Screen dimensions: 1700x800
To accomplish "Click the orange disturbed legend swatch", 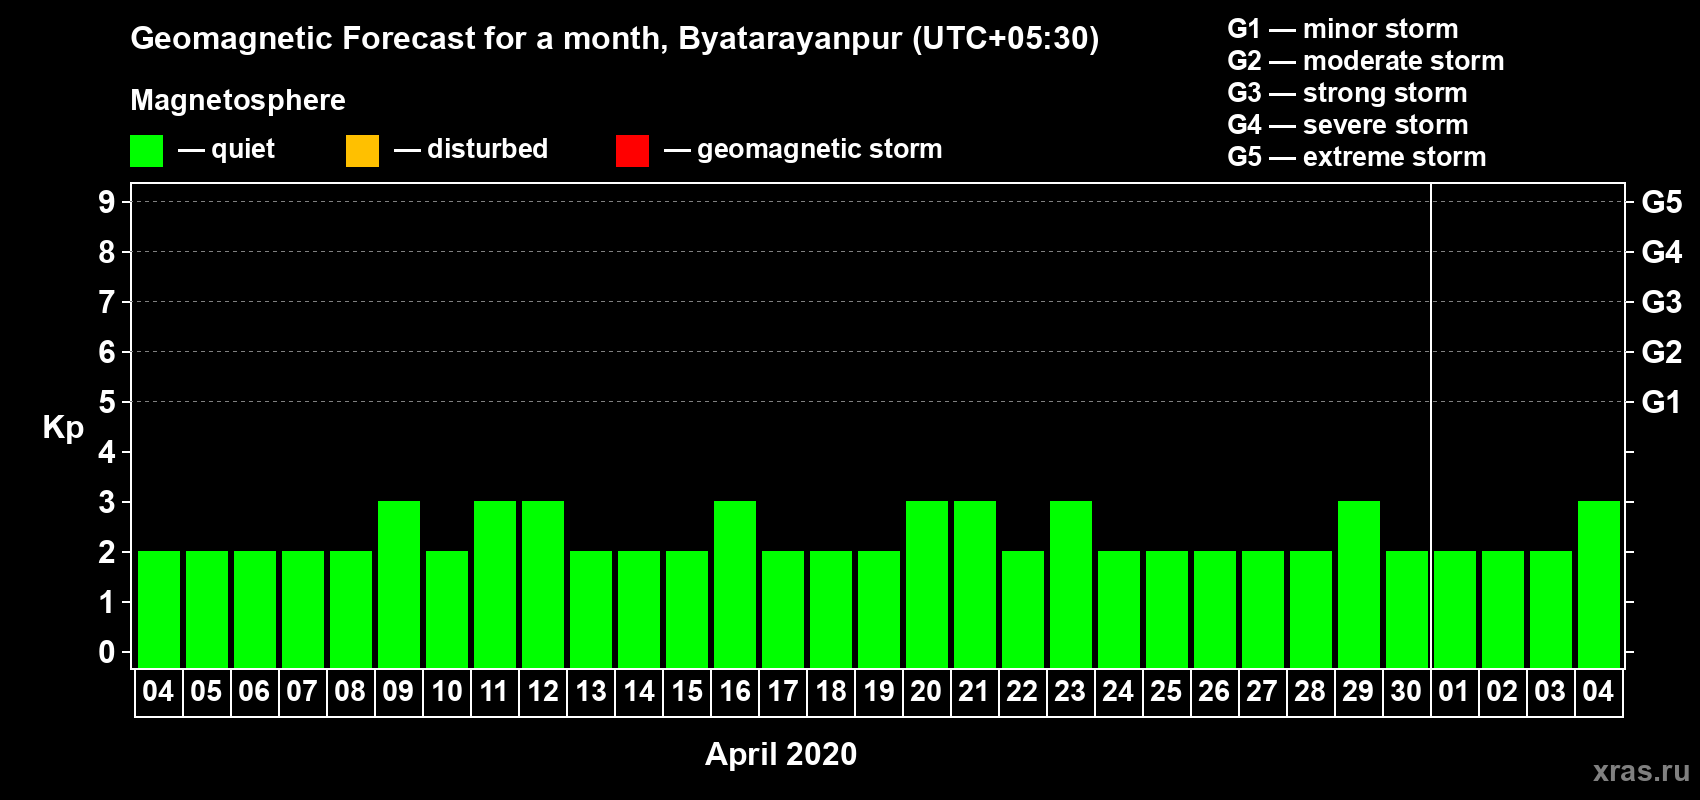I will click(x=362, y=151).
